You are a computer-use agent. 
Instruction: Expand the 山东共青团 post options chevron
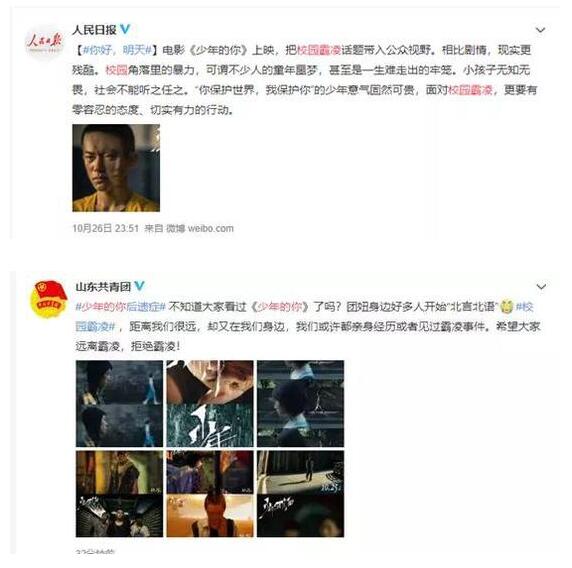point(541,287)
